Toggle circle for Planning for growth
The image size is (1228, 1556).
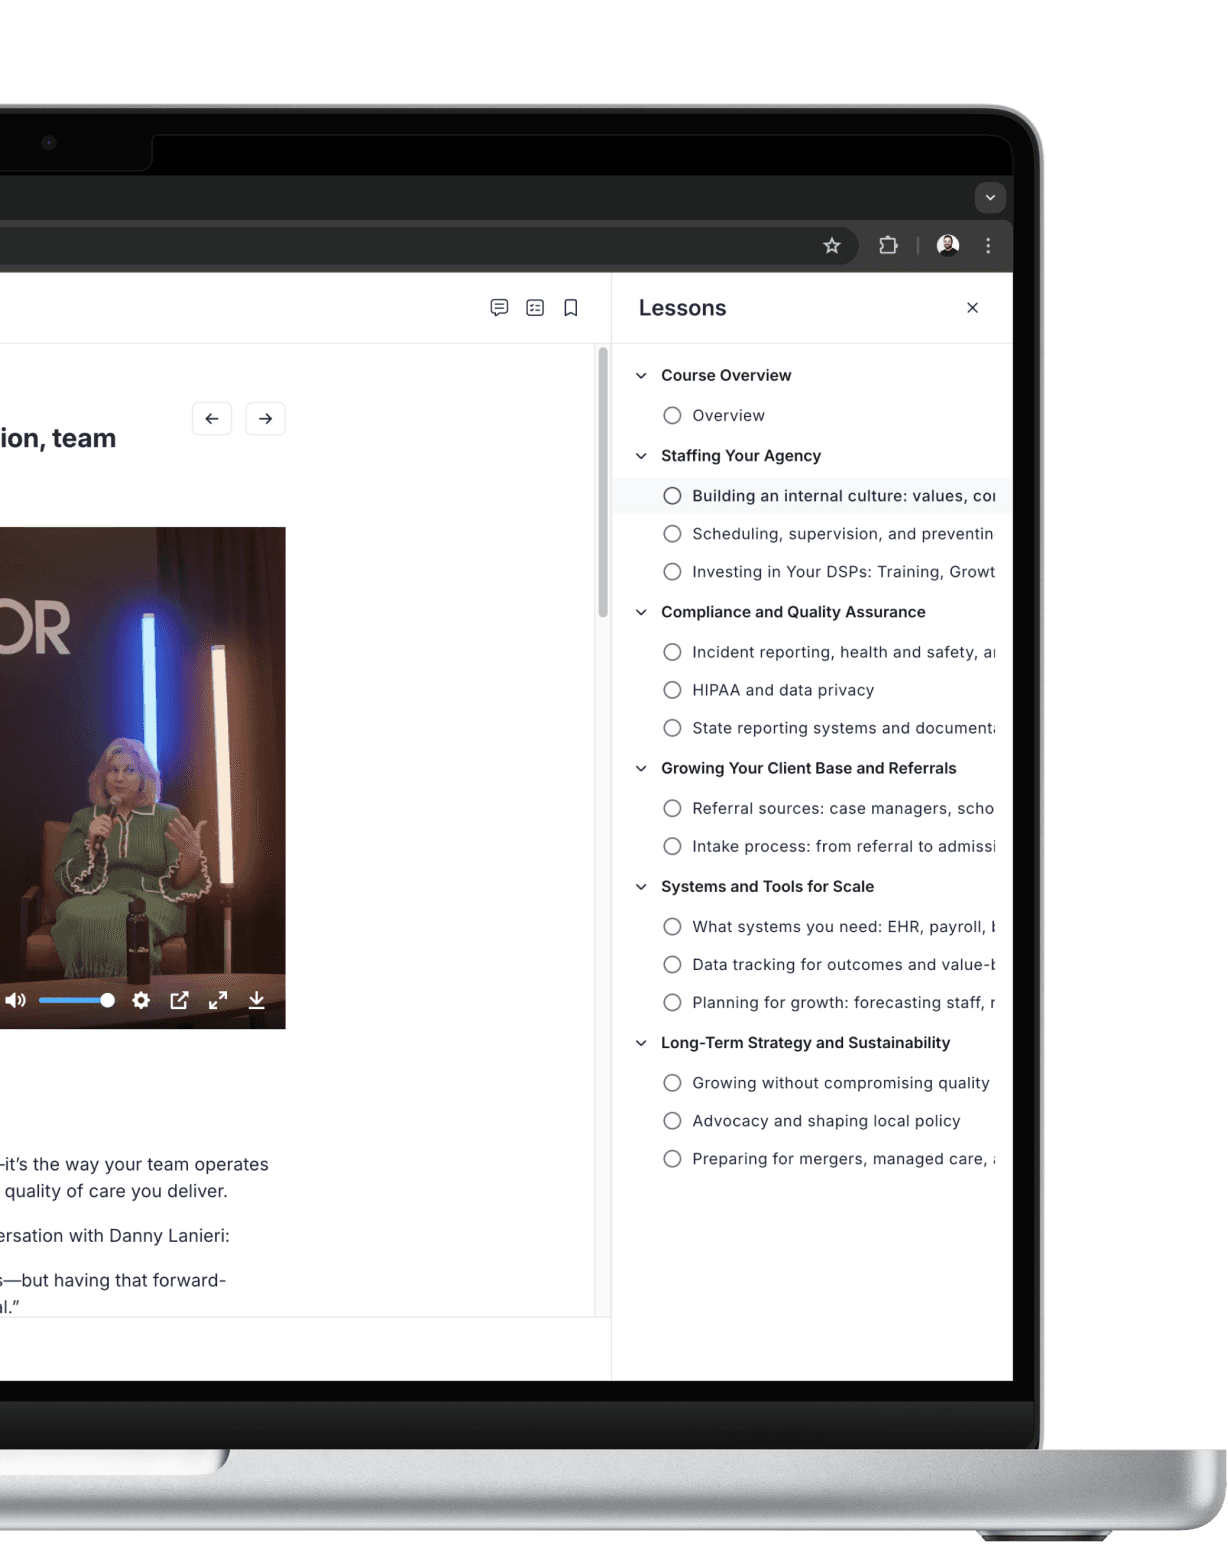[x=672, y=1003]
